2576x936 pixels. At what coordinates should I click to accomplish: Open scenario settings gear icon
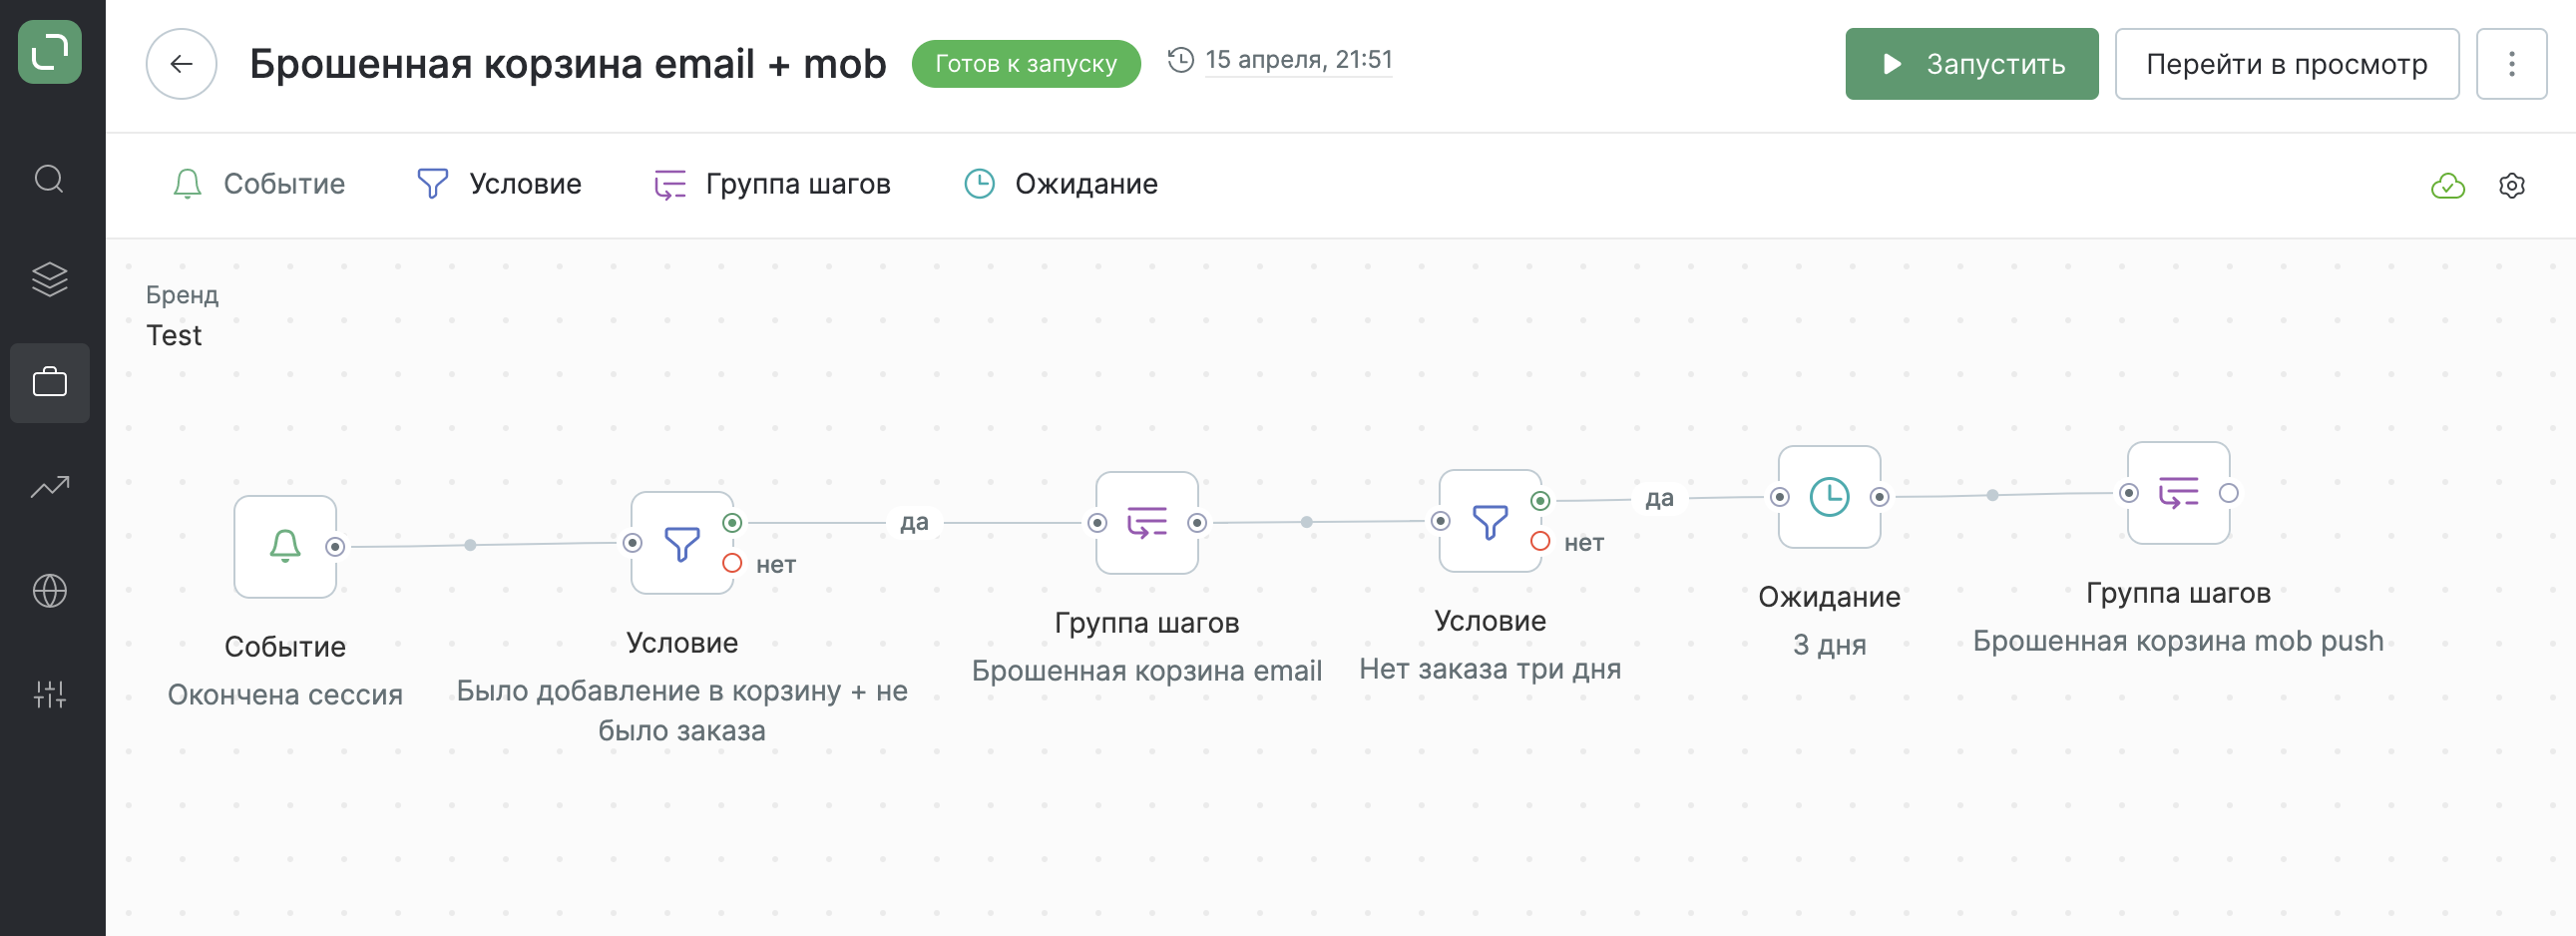(x=2511, y=185)
